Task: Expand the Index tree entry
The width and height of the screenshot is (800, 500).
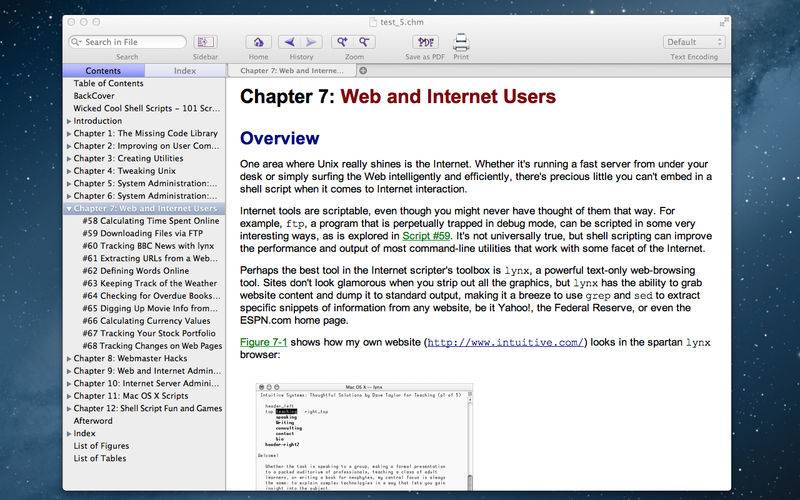Action: [69, 434]
